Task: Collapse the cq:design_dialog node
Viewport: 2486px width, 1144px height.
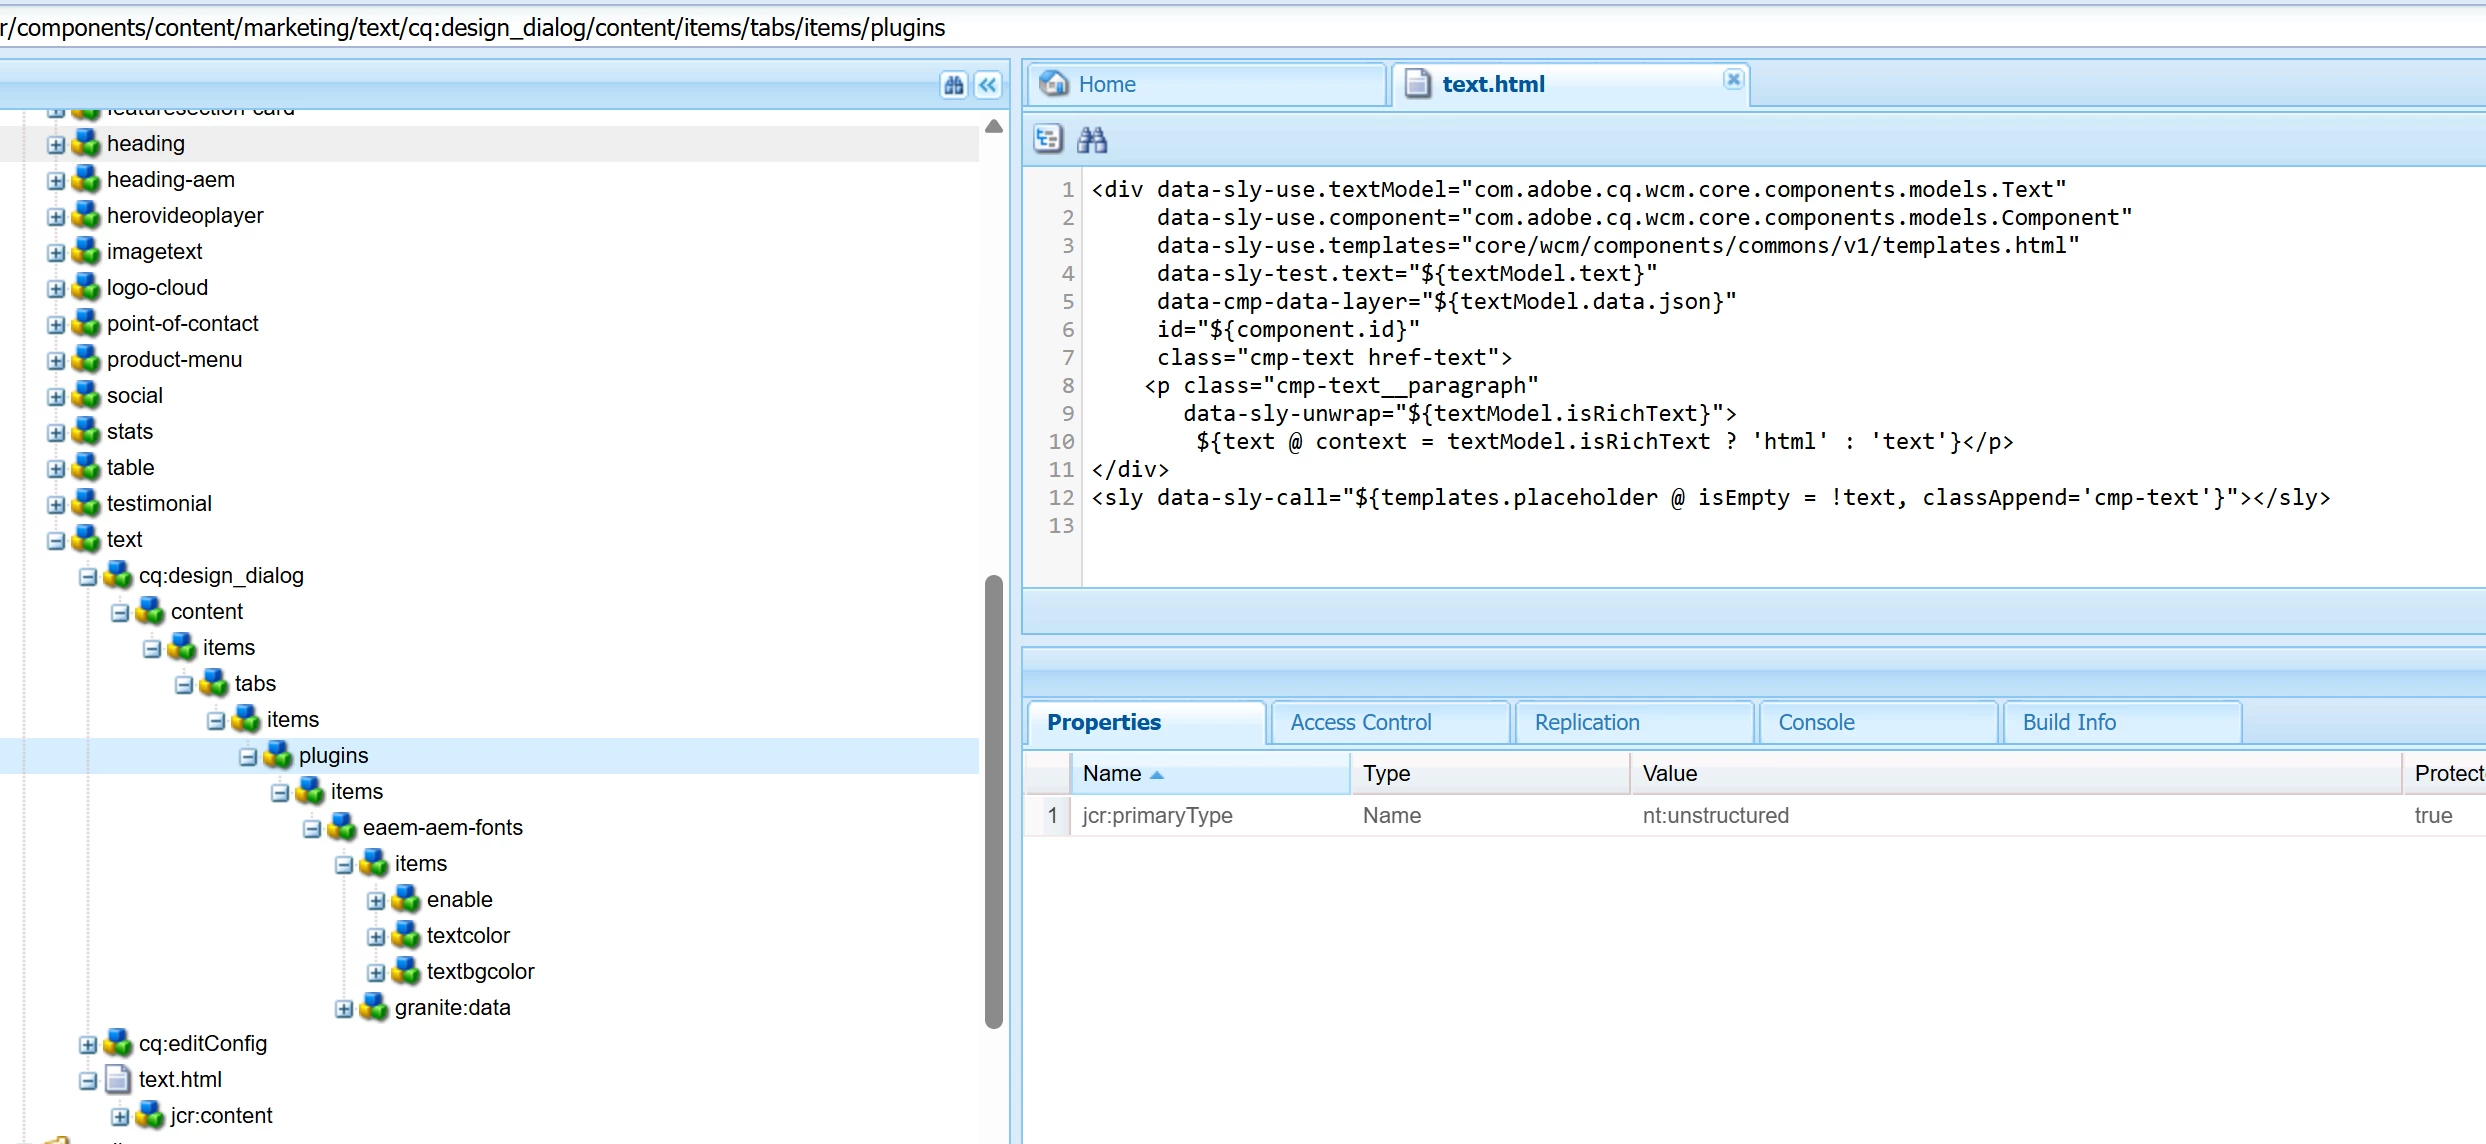Action: [x=88, y=576]
